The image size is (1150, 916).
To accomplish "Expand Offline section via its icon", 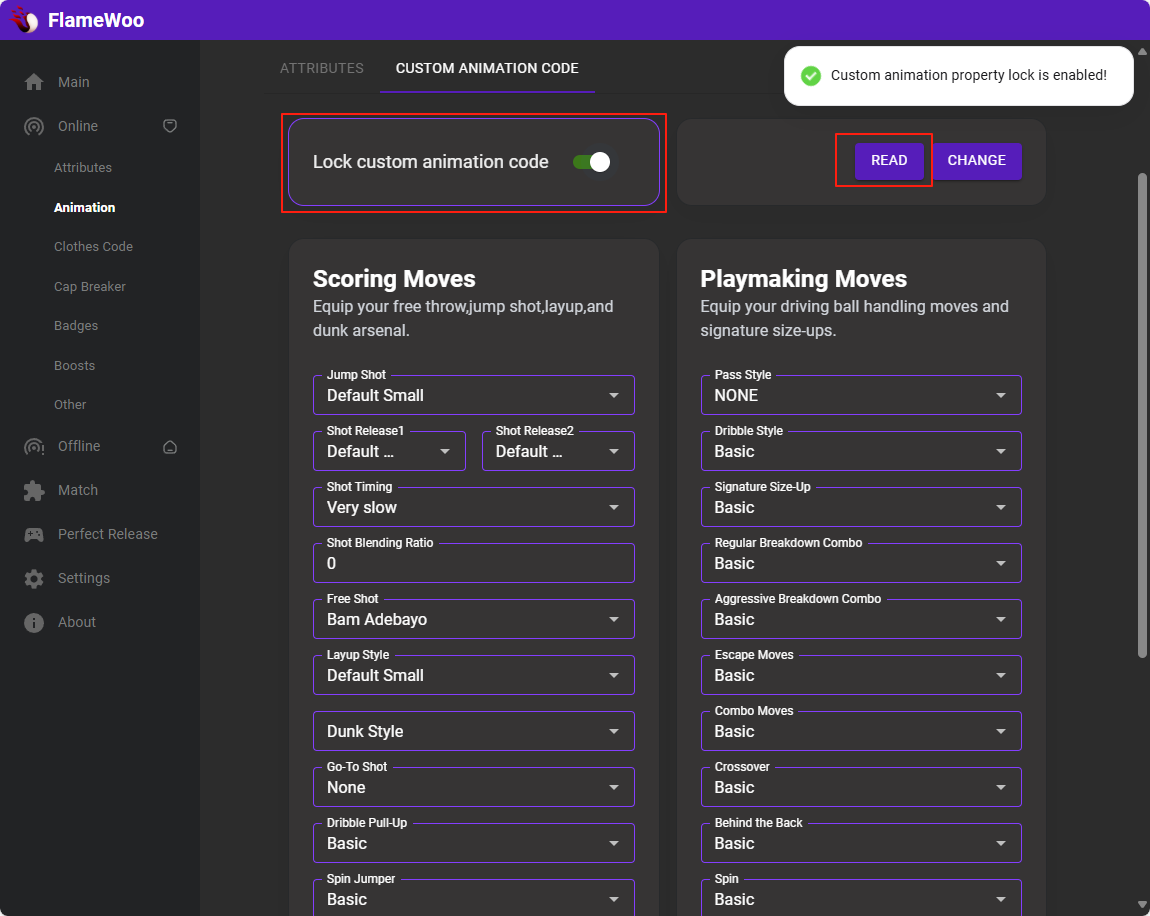I will pyautogui.click(x=169, y=447).
